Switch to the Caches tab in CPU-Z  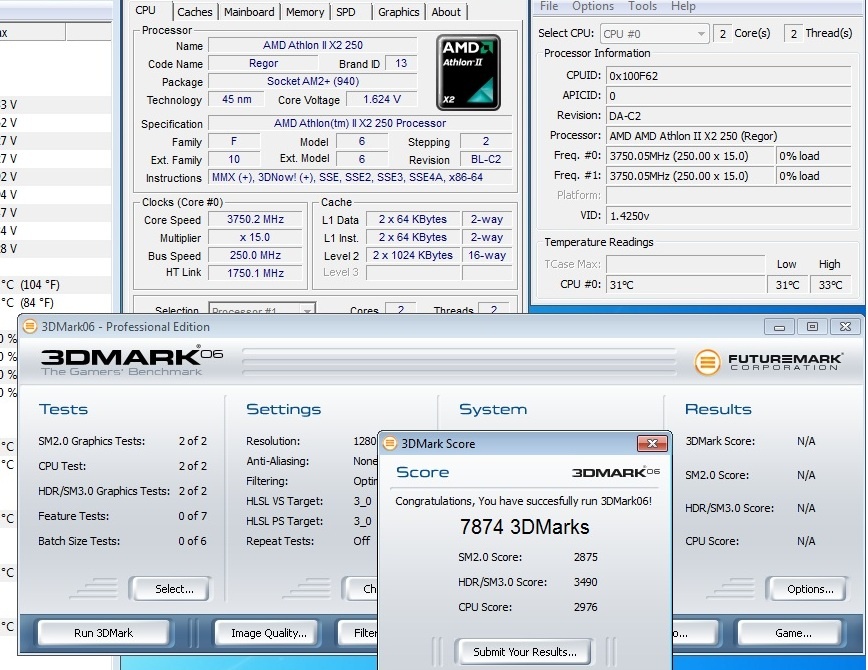click(195, 12)
